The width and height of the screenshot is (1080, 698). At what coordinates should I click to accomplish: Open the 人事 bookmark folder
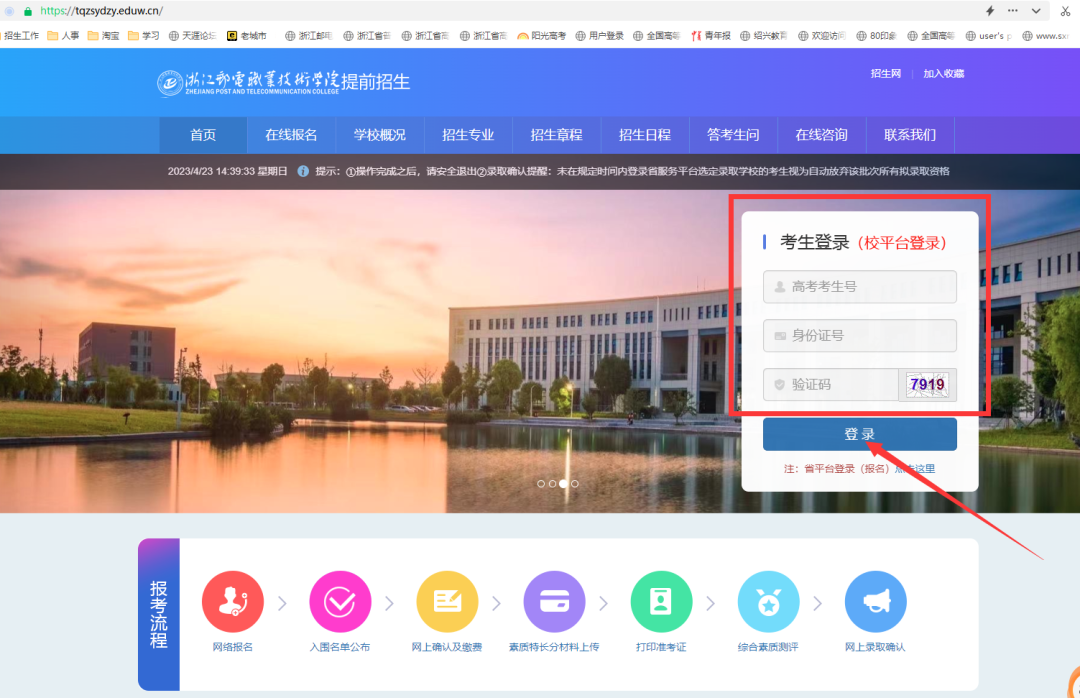(63, 36)
